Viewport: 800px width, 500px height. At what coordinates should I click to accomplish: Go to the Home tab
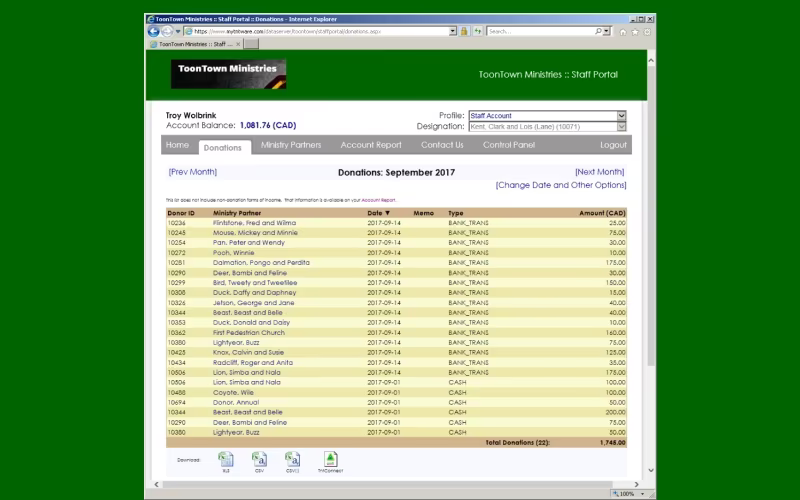177,145
